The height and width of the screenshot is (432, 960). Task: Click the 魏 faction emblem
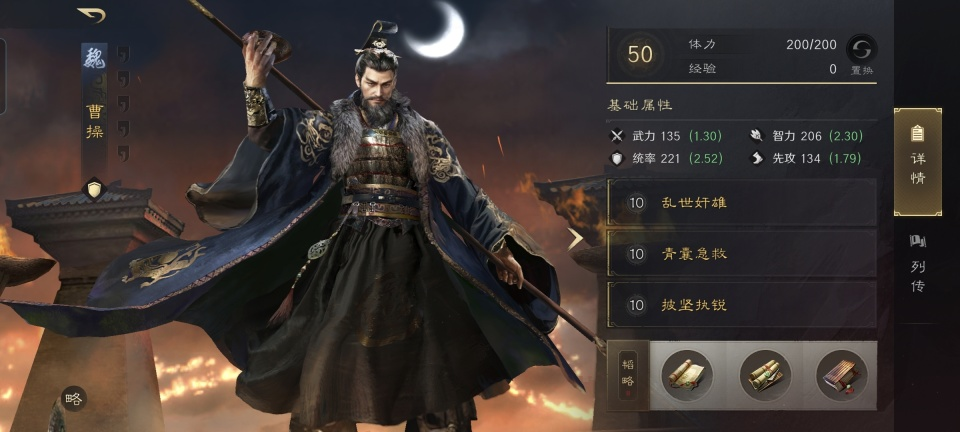tap(94, 59)
